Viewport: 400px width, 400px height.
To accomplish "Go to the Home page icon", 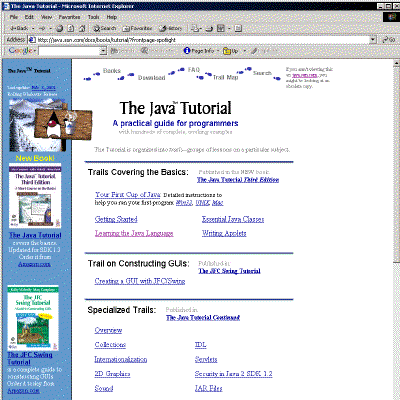I will click(x=82, y=29).
